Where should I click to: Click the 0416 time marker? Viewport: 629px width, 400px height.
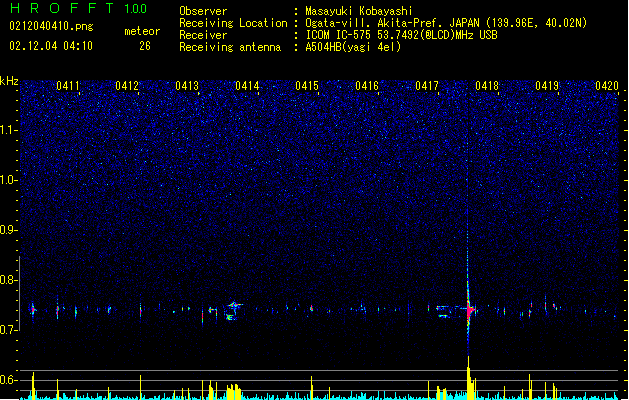pos(367,86)
